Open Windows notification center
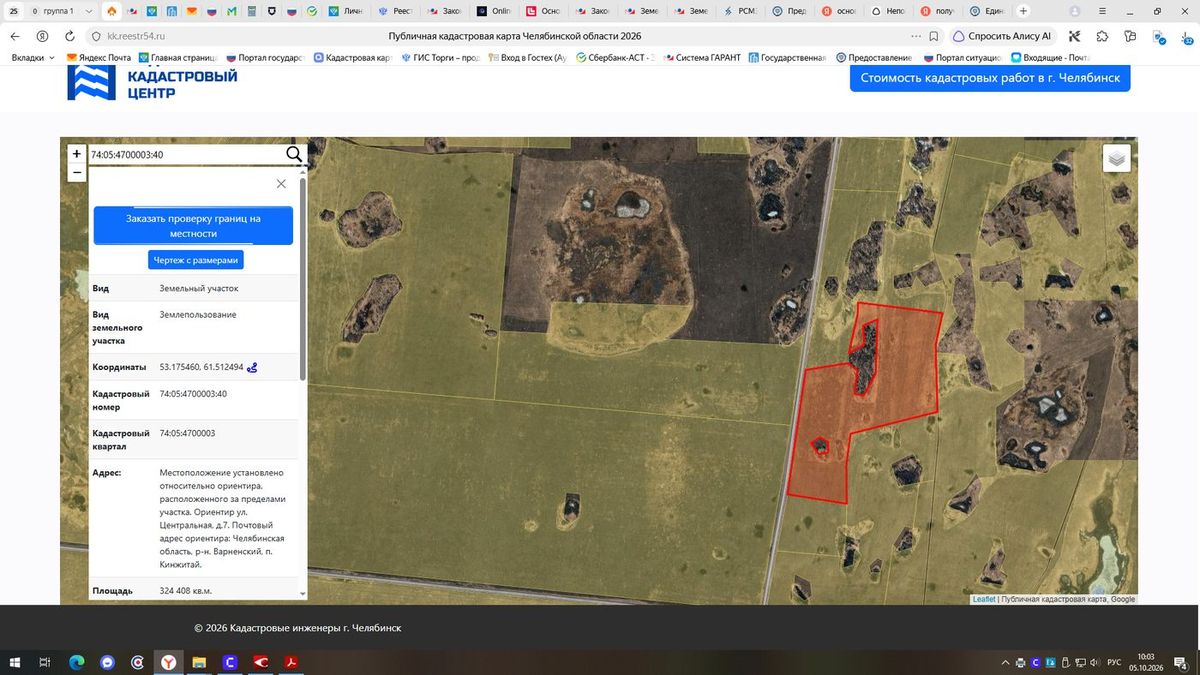This screenshot has height=675, width=1200. 1182,662
